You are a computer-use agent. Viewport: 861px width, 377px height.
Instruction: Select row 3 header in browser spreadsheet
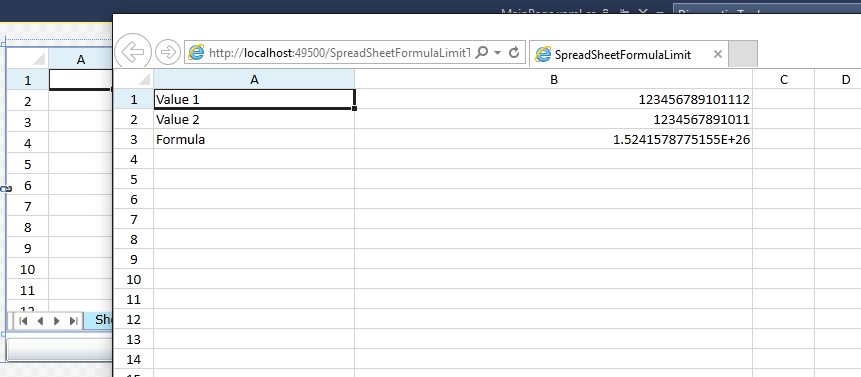point(133,139)
